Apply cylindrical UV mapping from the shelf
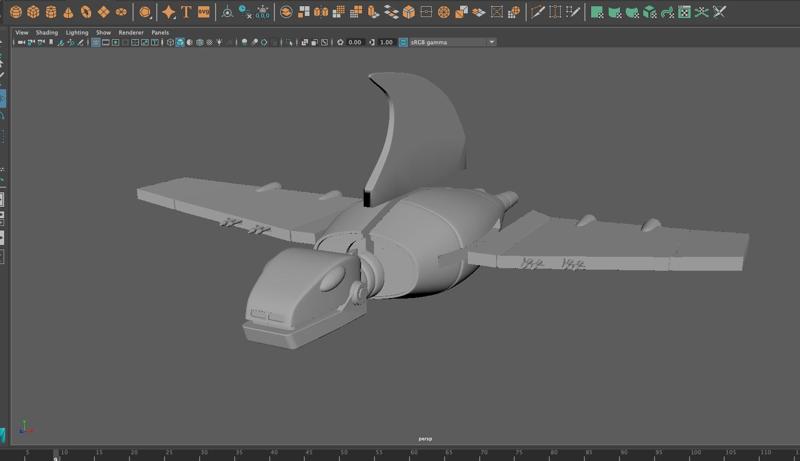Screen dimensions: 800x461 615,12
